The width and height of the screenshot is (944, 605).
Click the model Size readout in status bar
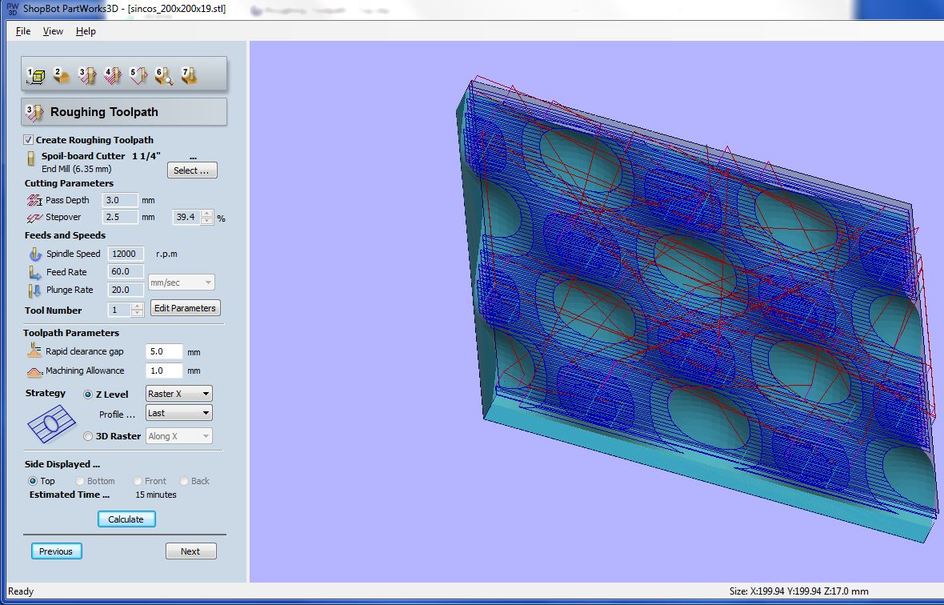[799, 591]
